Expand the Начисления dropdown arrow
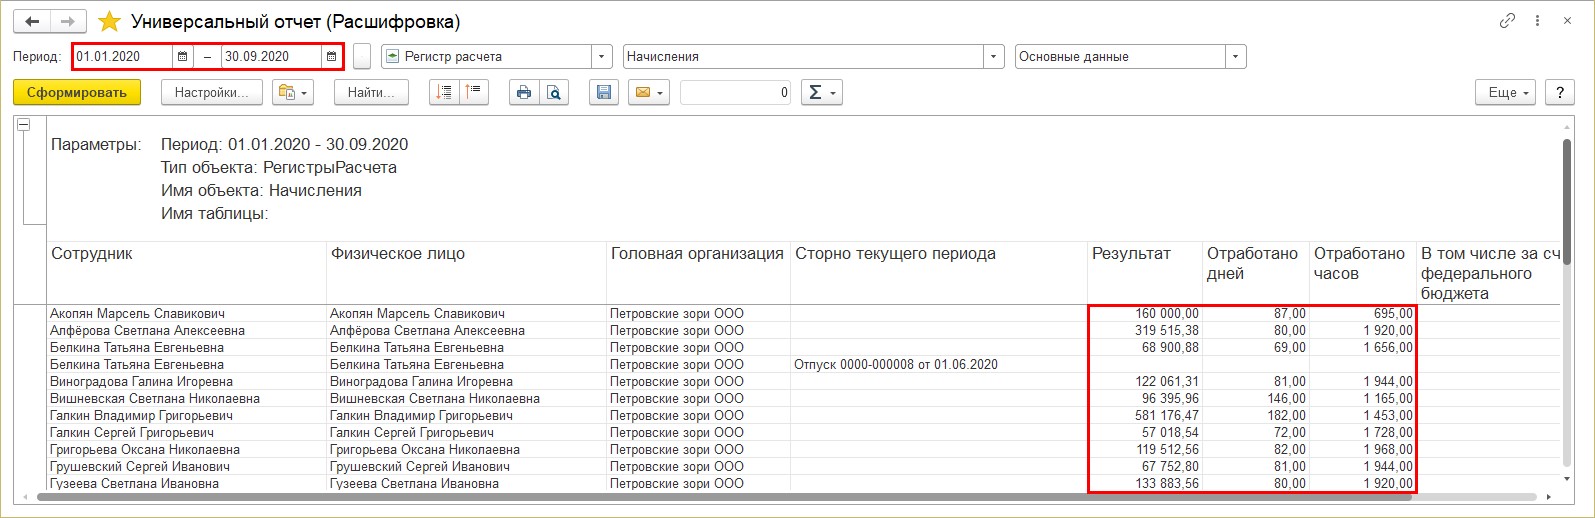Screen dimensions: 1595x518 click(x=994, y=57)
